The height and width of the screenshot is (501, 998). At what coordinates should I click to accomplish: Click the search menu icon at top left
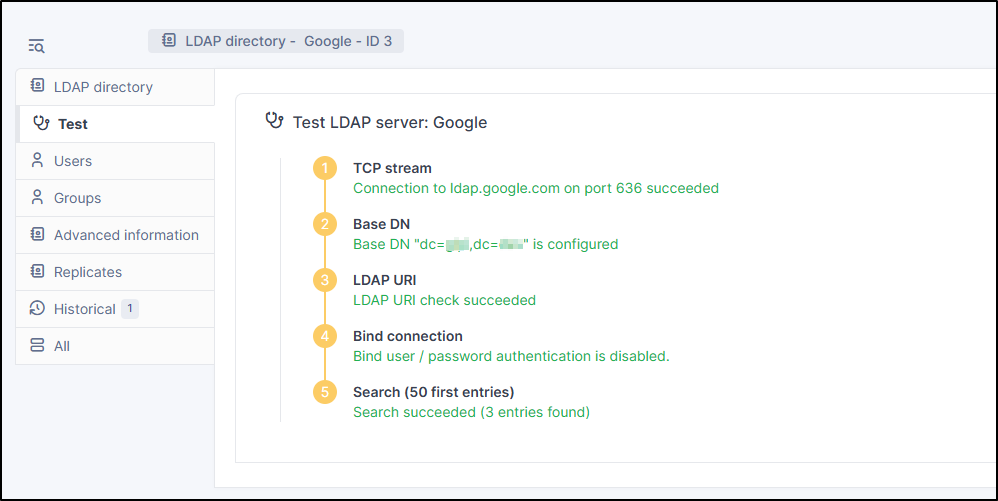[36, 45]
